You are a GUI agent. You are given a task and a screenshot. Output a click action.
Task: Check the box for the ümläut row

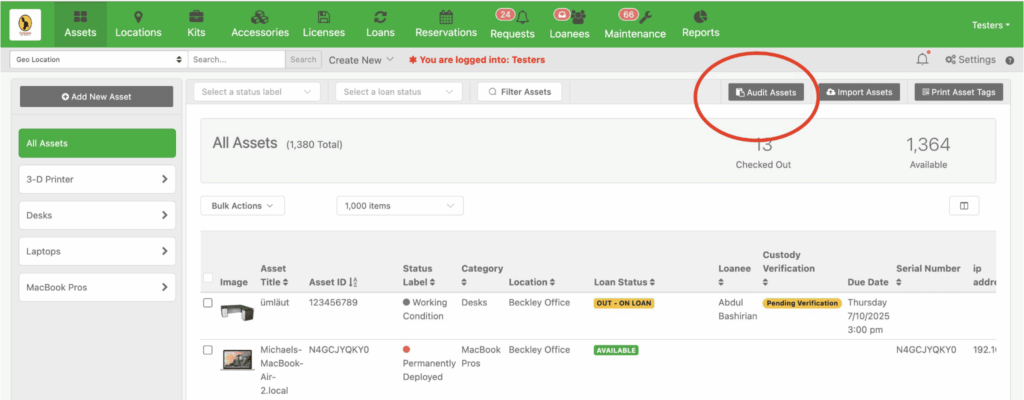(208, 303)
